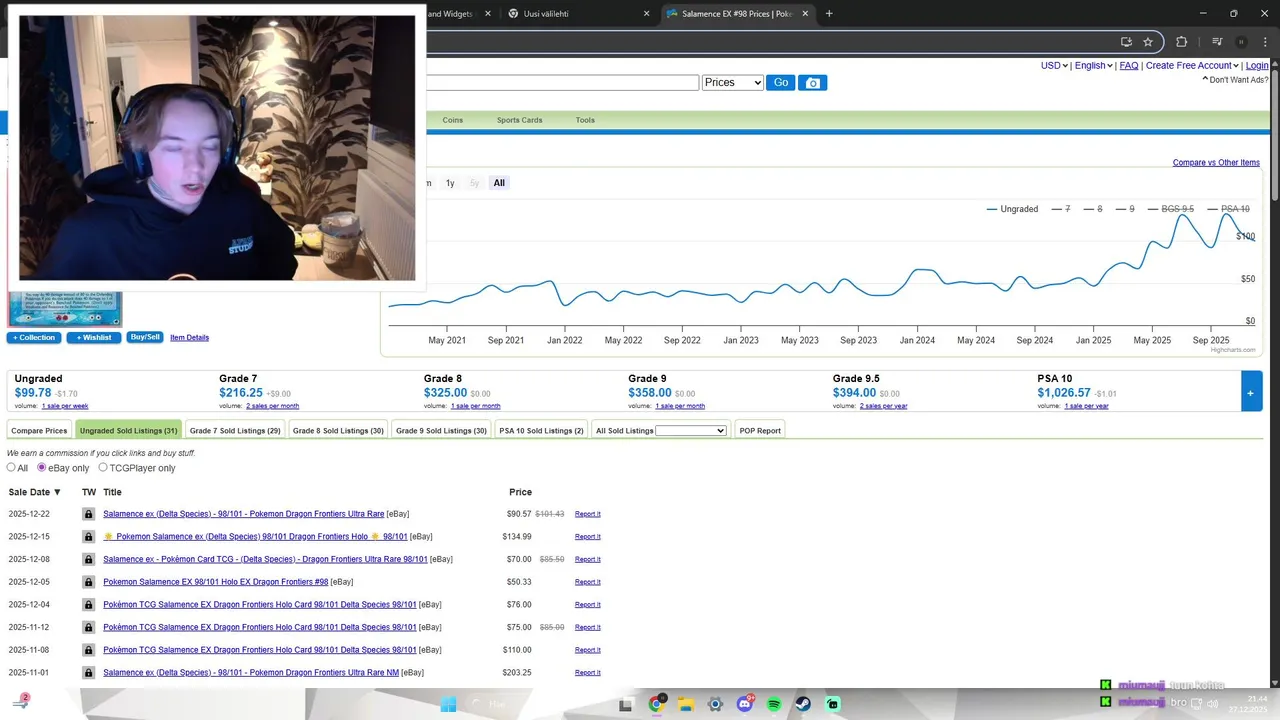1280x720 pixels.
Task: Click the blue plus expand prices button
Action: (1251, 391)
